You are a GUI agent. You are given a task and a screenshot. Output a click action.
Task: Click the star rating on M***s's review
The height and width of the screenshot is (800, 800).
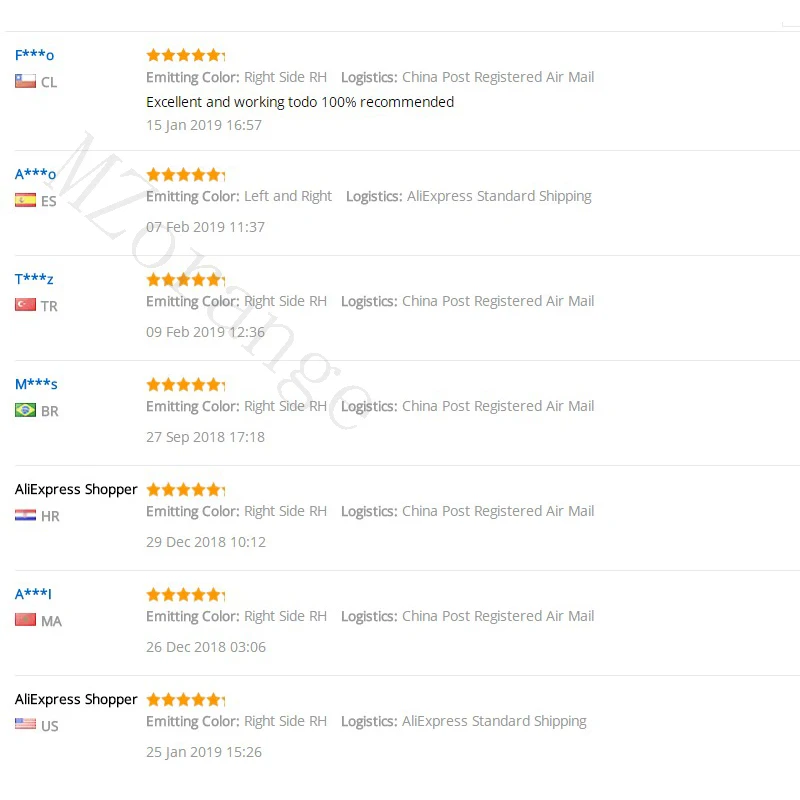tap(186, 385)
